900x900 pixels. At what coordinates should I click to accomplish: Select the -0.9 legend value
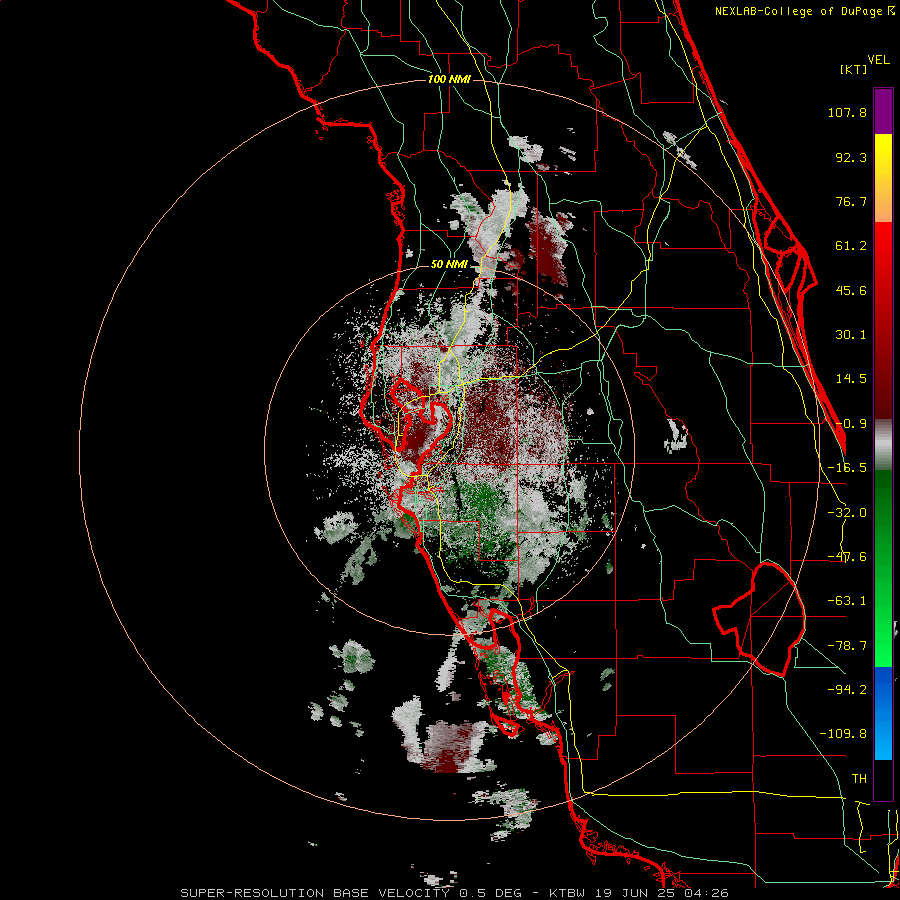pyautogui.click(x=851, y=424)
